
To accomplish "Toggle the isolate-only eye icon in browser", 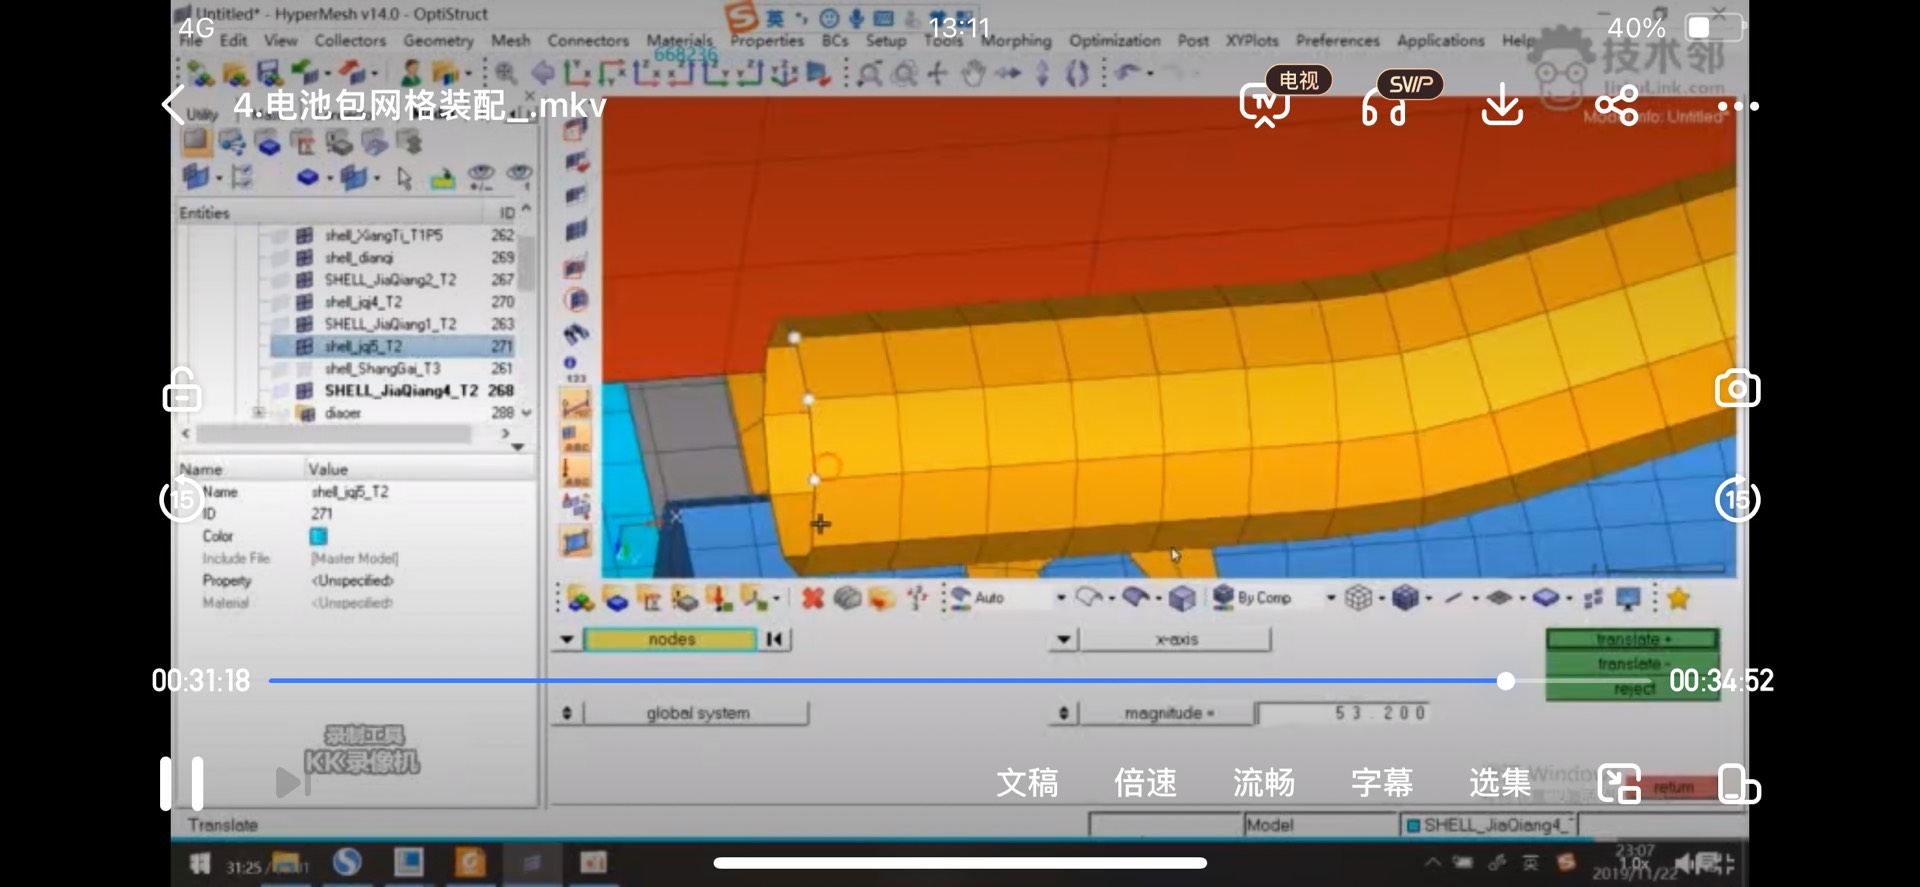I will point(519,176).
